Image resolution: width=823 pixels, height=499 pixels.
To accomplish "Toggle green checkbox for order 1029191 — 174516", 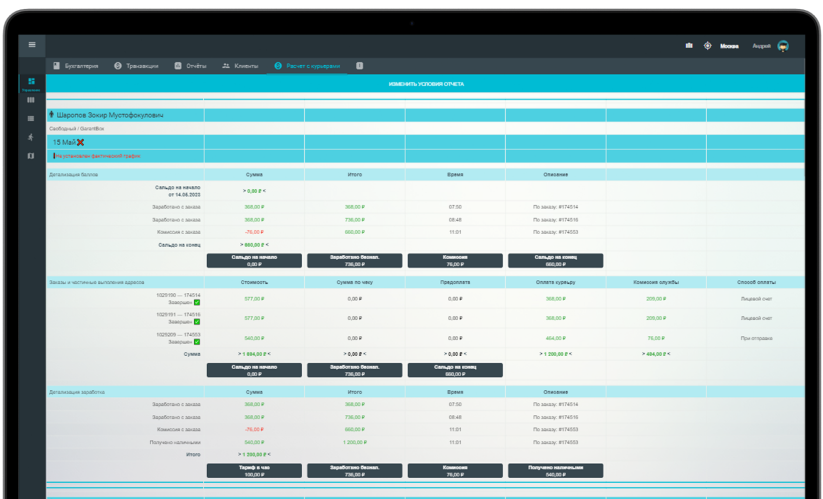I will pyautogui.click(x=197, y=322).
